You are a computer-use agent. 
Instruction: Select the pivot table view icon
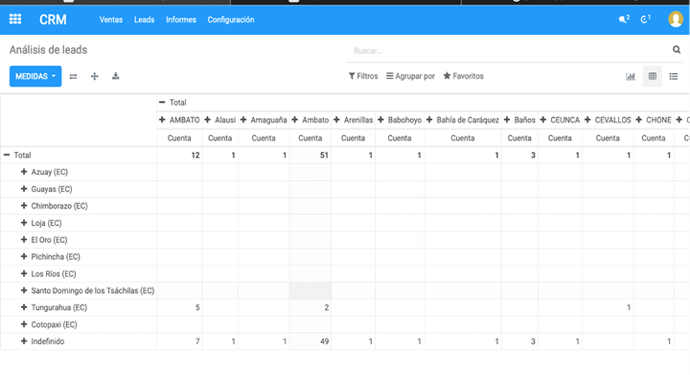pos(652,77)
